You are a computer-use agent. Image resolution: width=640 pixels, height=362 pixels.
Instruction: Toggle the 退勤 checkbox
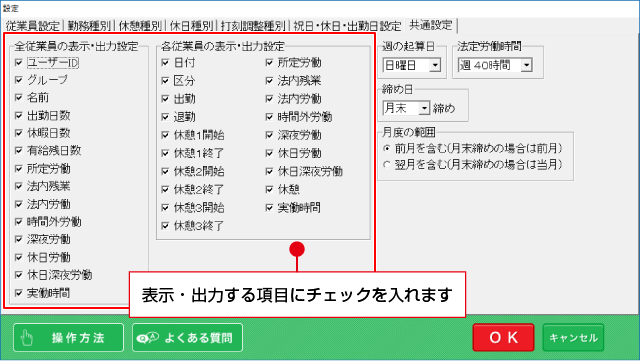click(165, 117)
